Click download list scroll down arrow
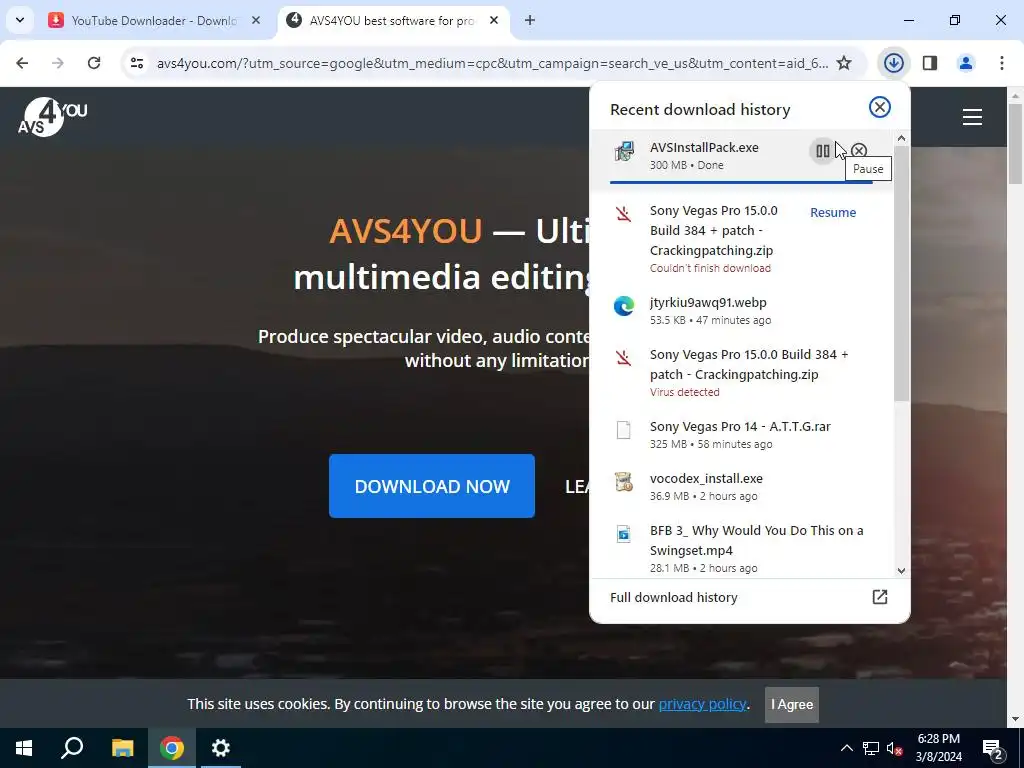The width and height of the screenshot is (1024, 768). click(x=901, y=570)
